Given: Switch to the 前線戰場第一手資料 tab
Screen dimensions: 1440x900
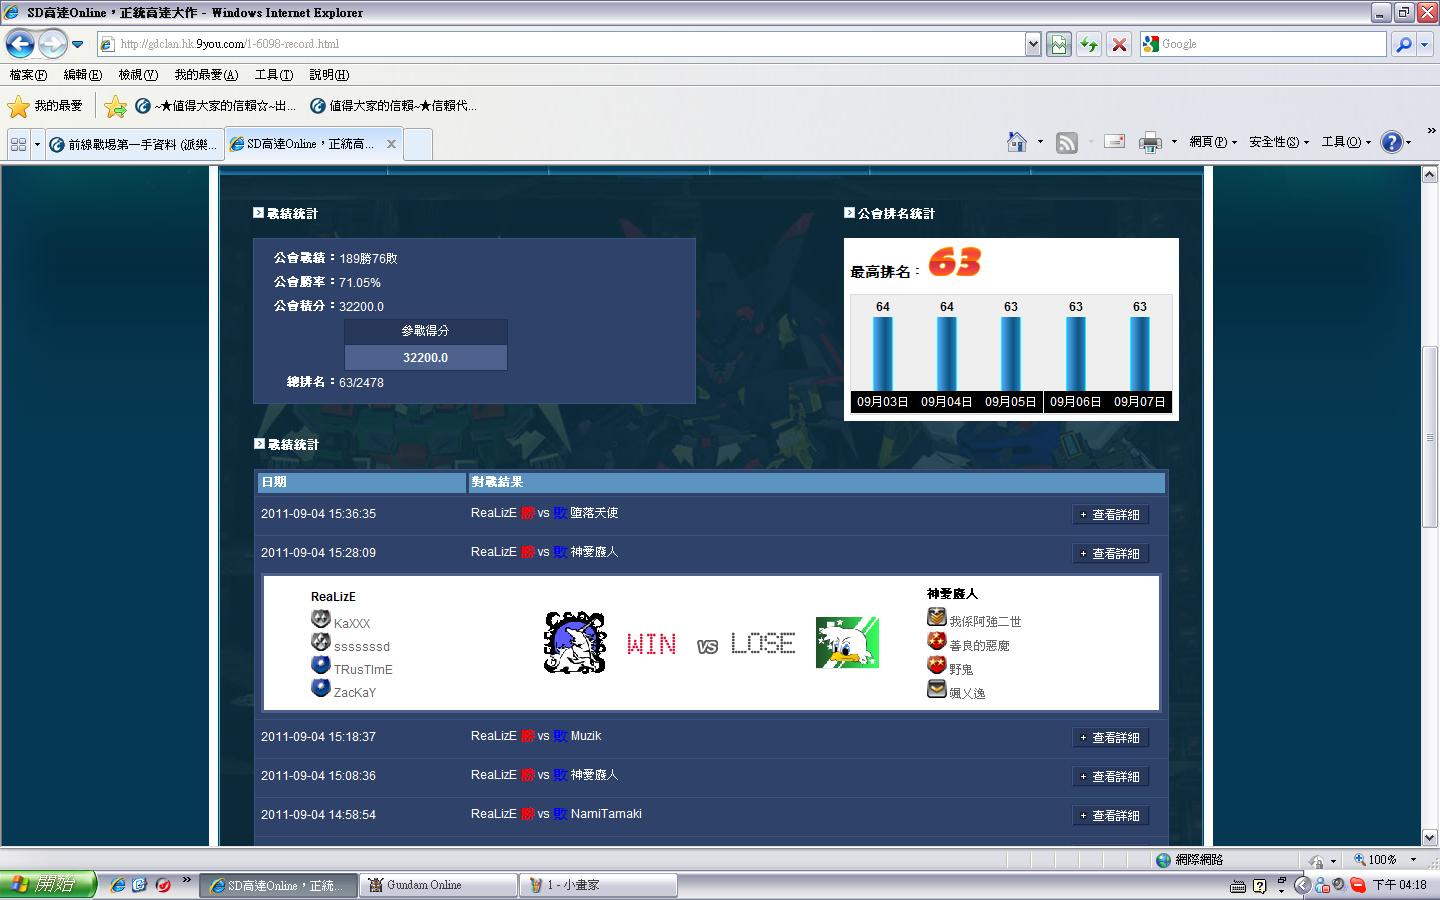Looking at the screenshot, I should click(x=135, y=144).
